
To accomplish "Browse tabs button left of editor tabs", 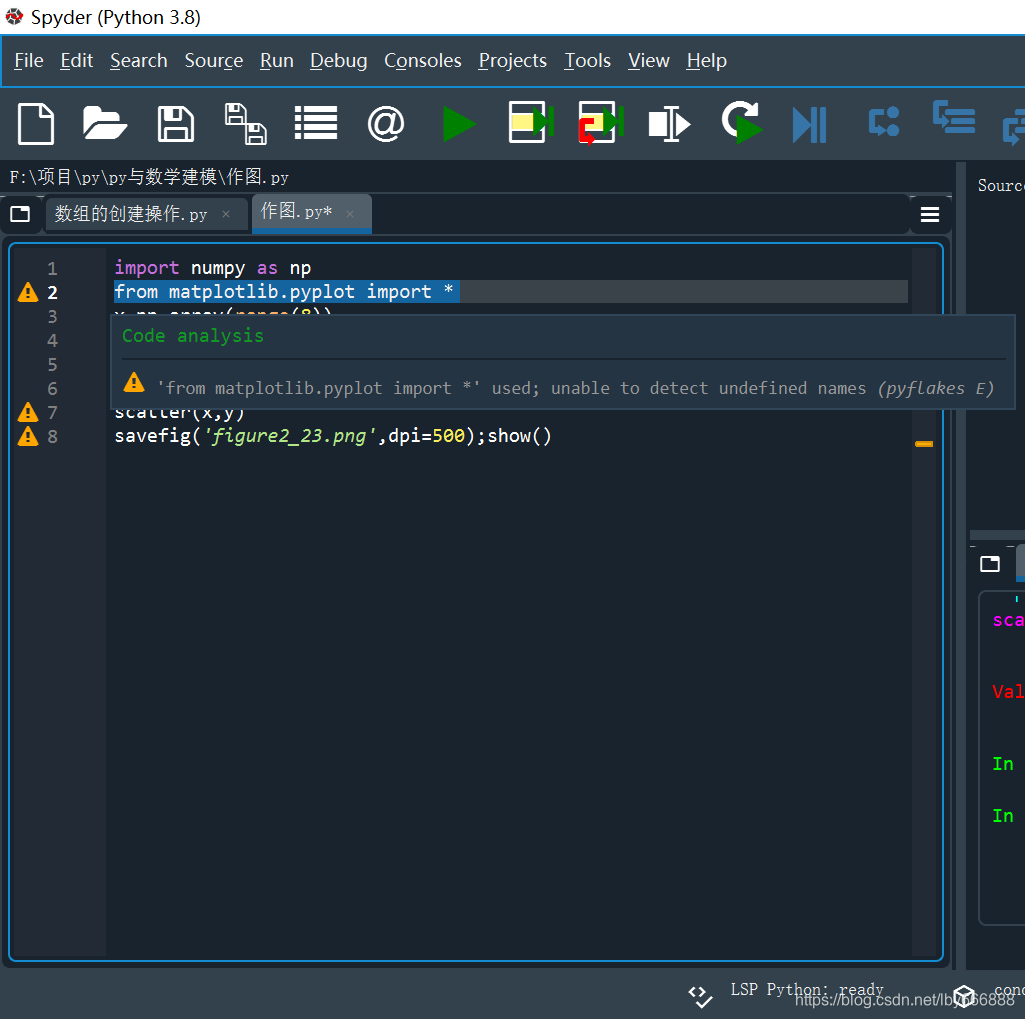I will click(20, 214).
